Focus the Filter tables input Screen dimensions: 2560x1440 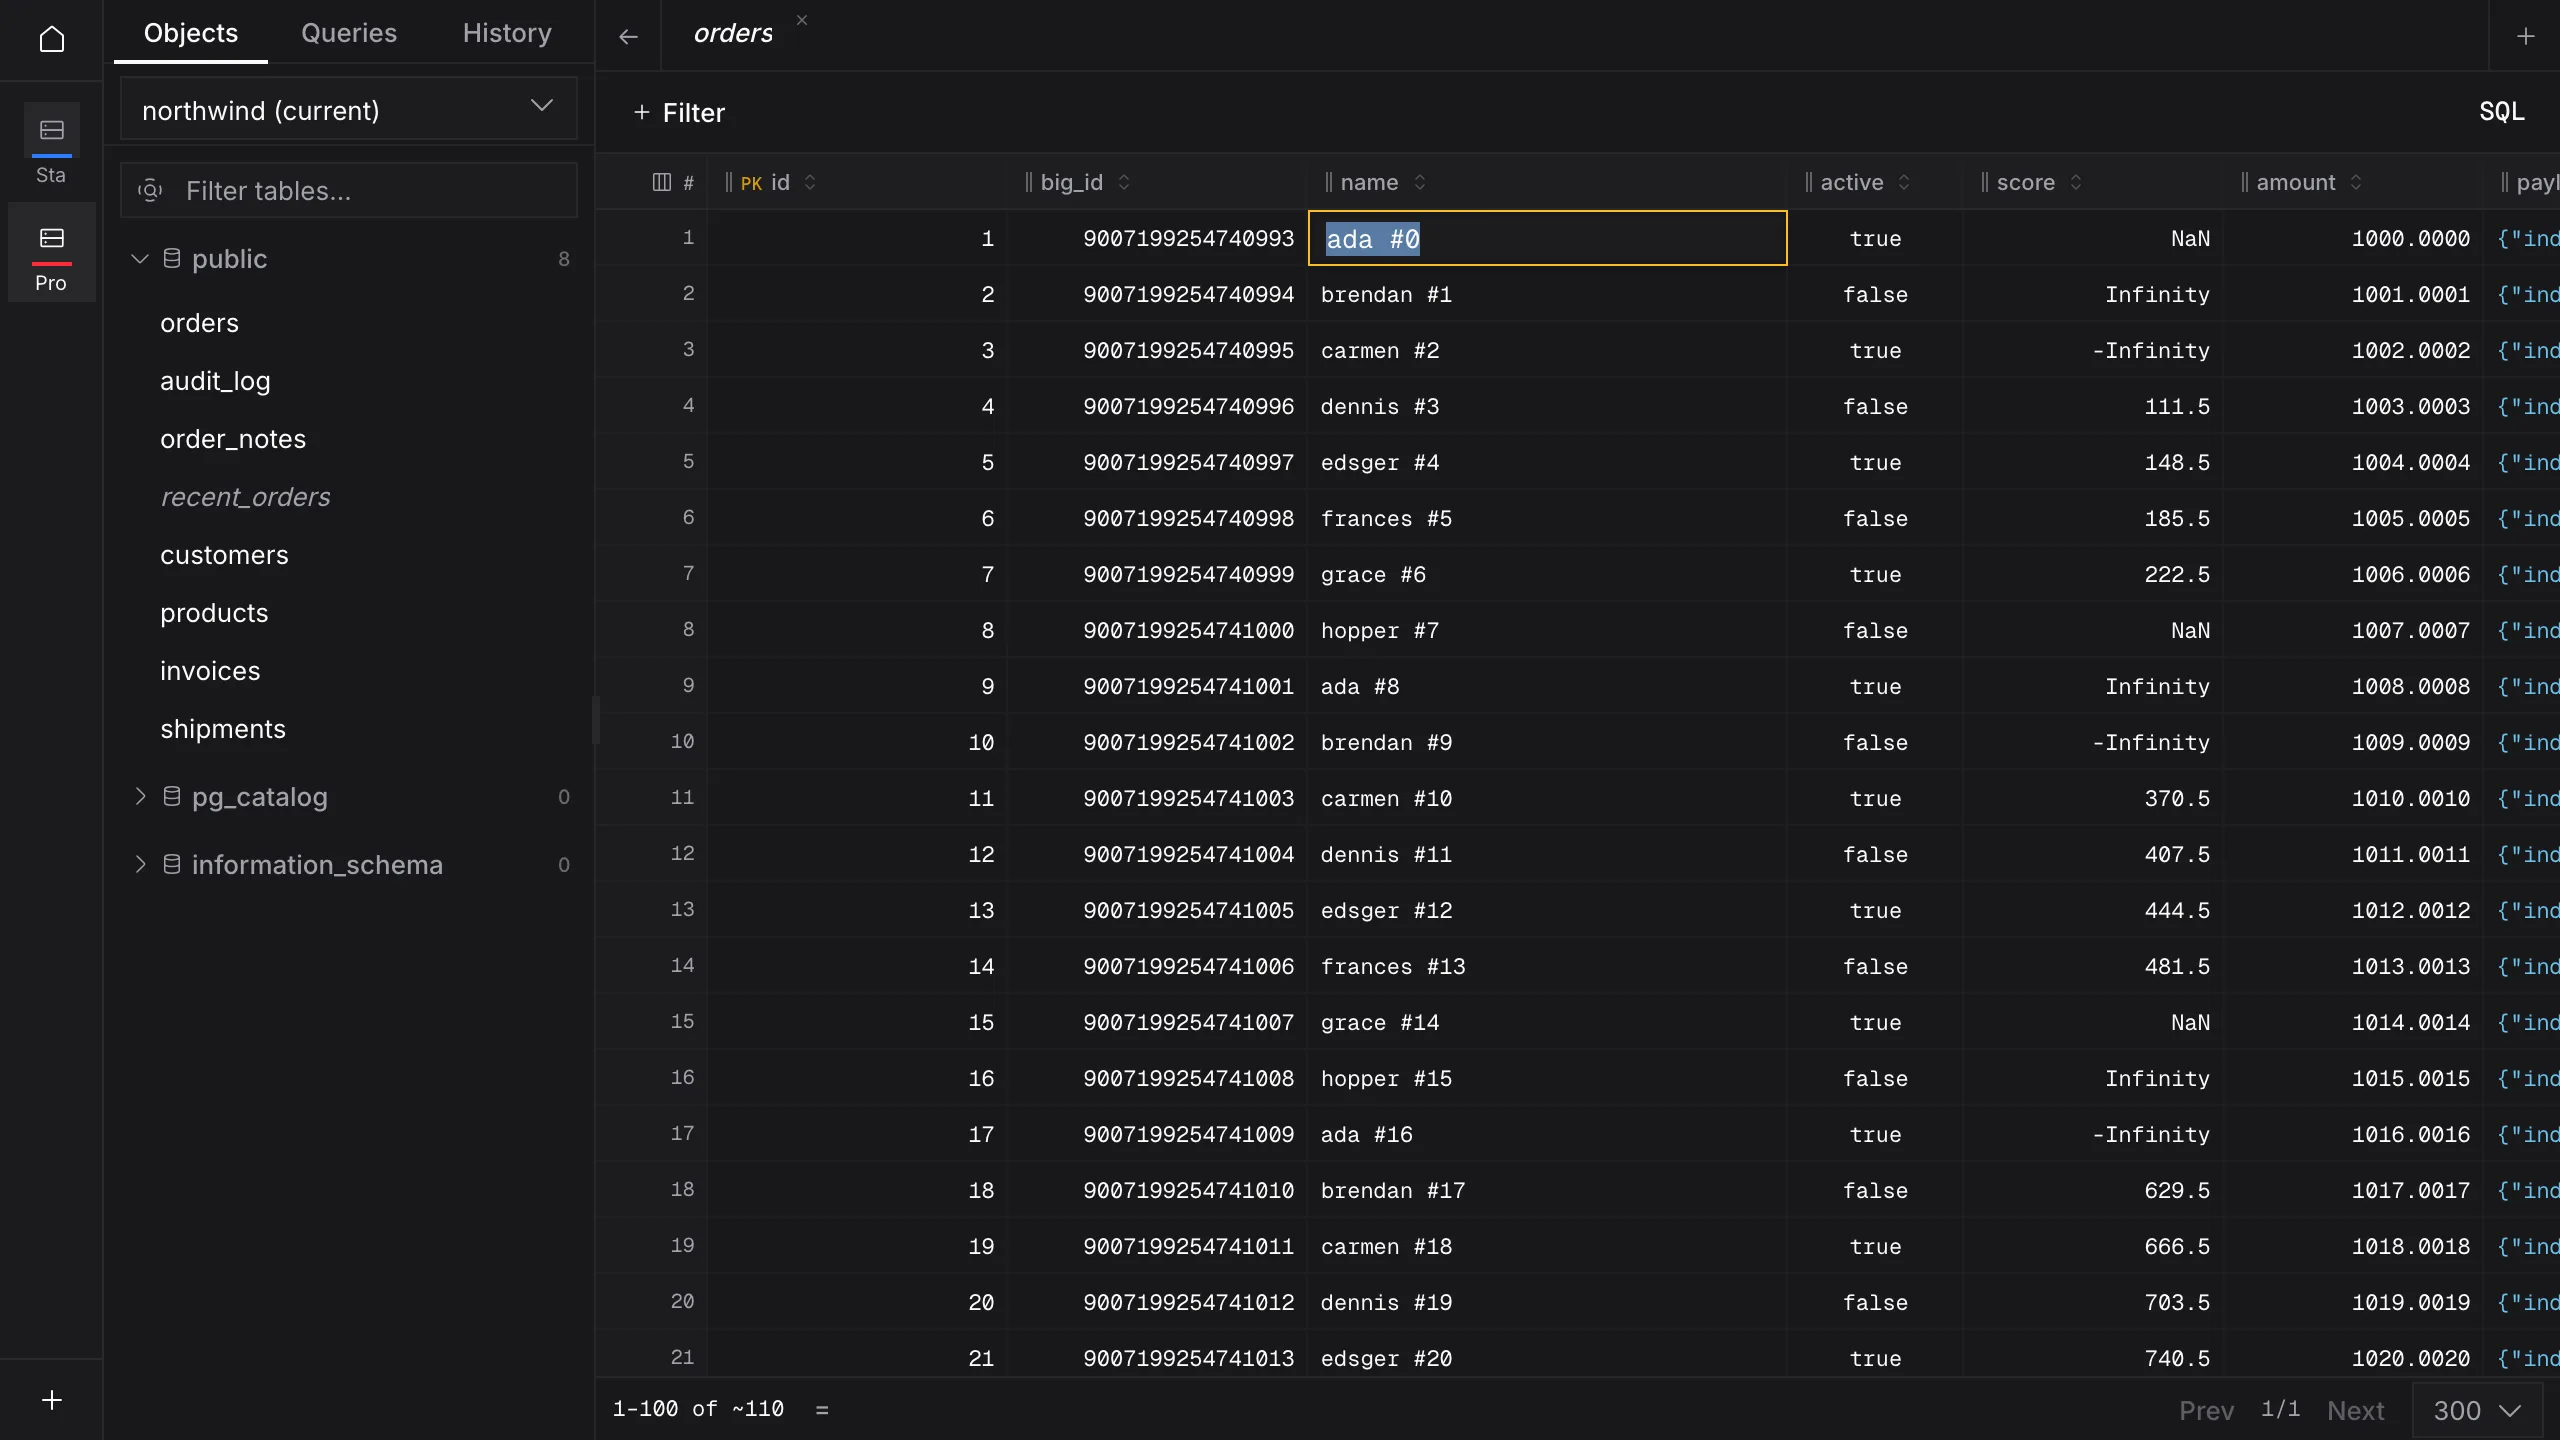tap(349, 191)
